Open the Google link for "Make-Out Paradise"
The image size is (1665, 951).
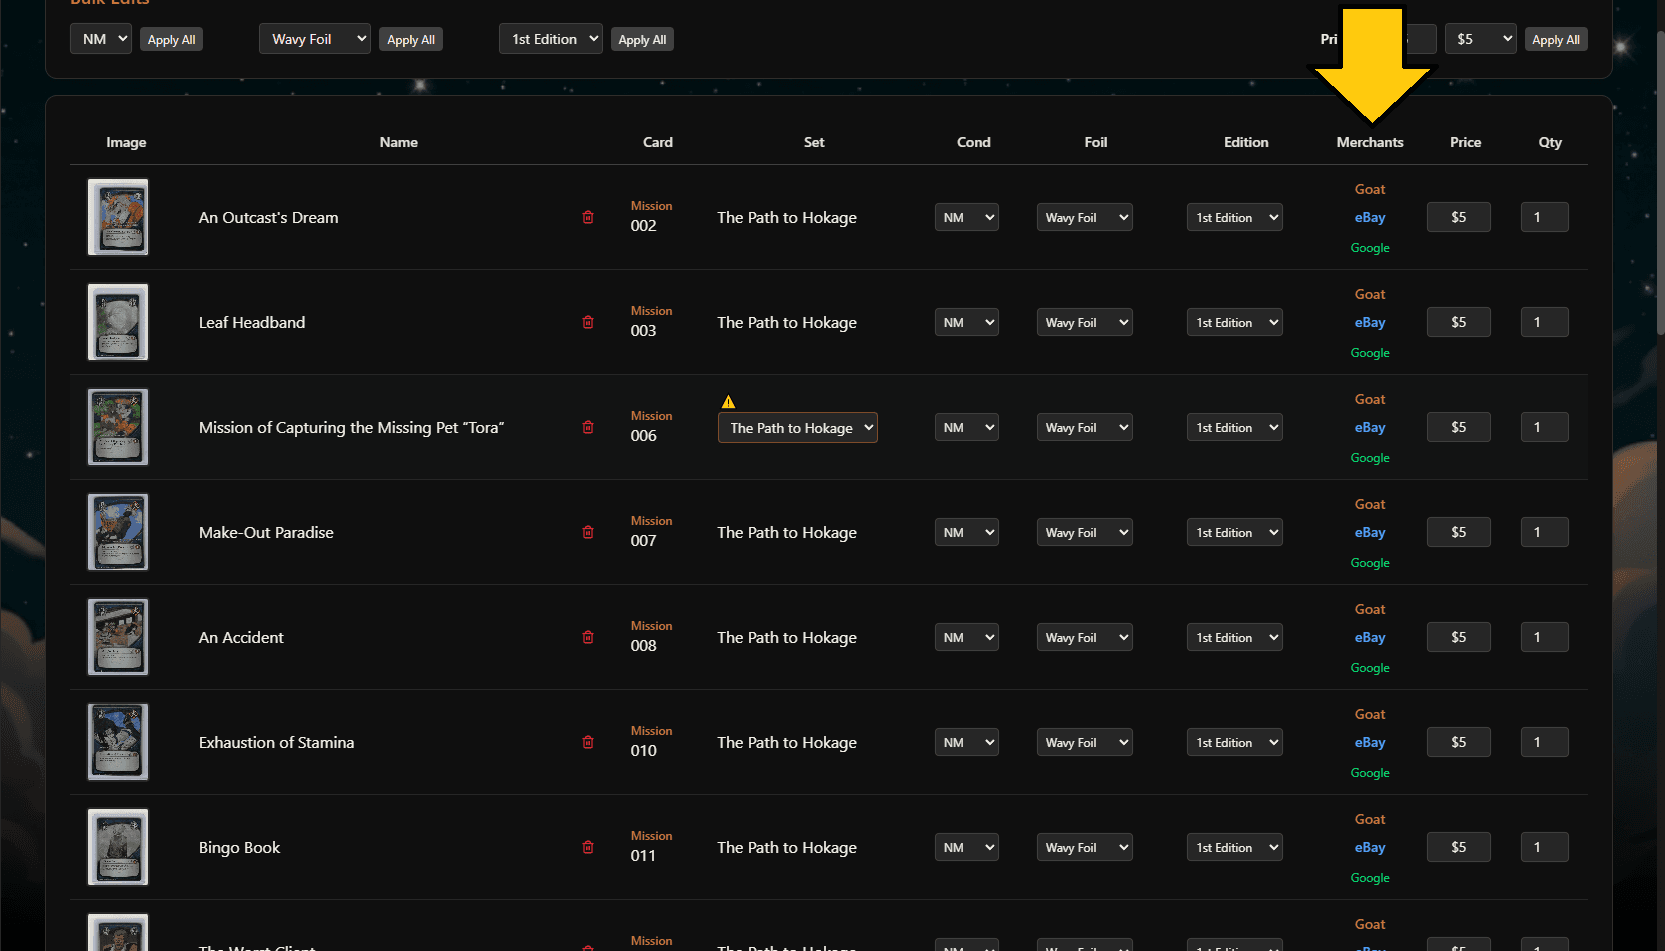1370,562
